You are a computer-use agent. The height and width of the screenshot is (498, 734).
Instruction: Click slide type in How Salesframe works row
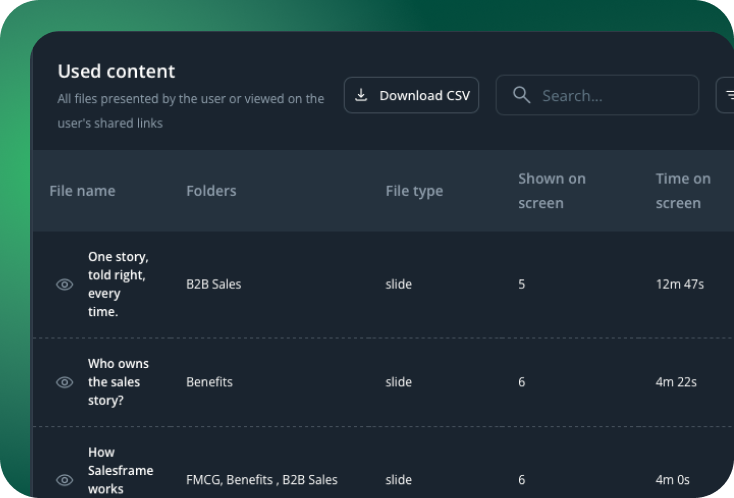pyautogui.click(x=398, y=480)
